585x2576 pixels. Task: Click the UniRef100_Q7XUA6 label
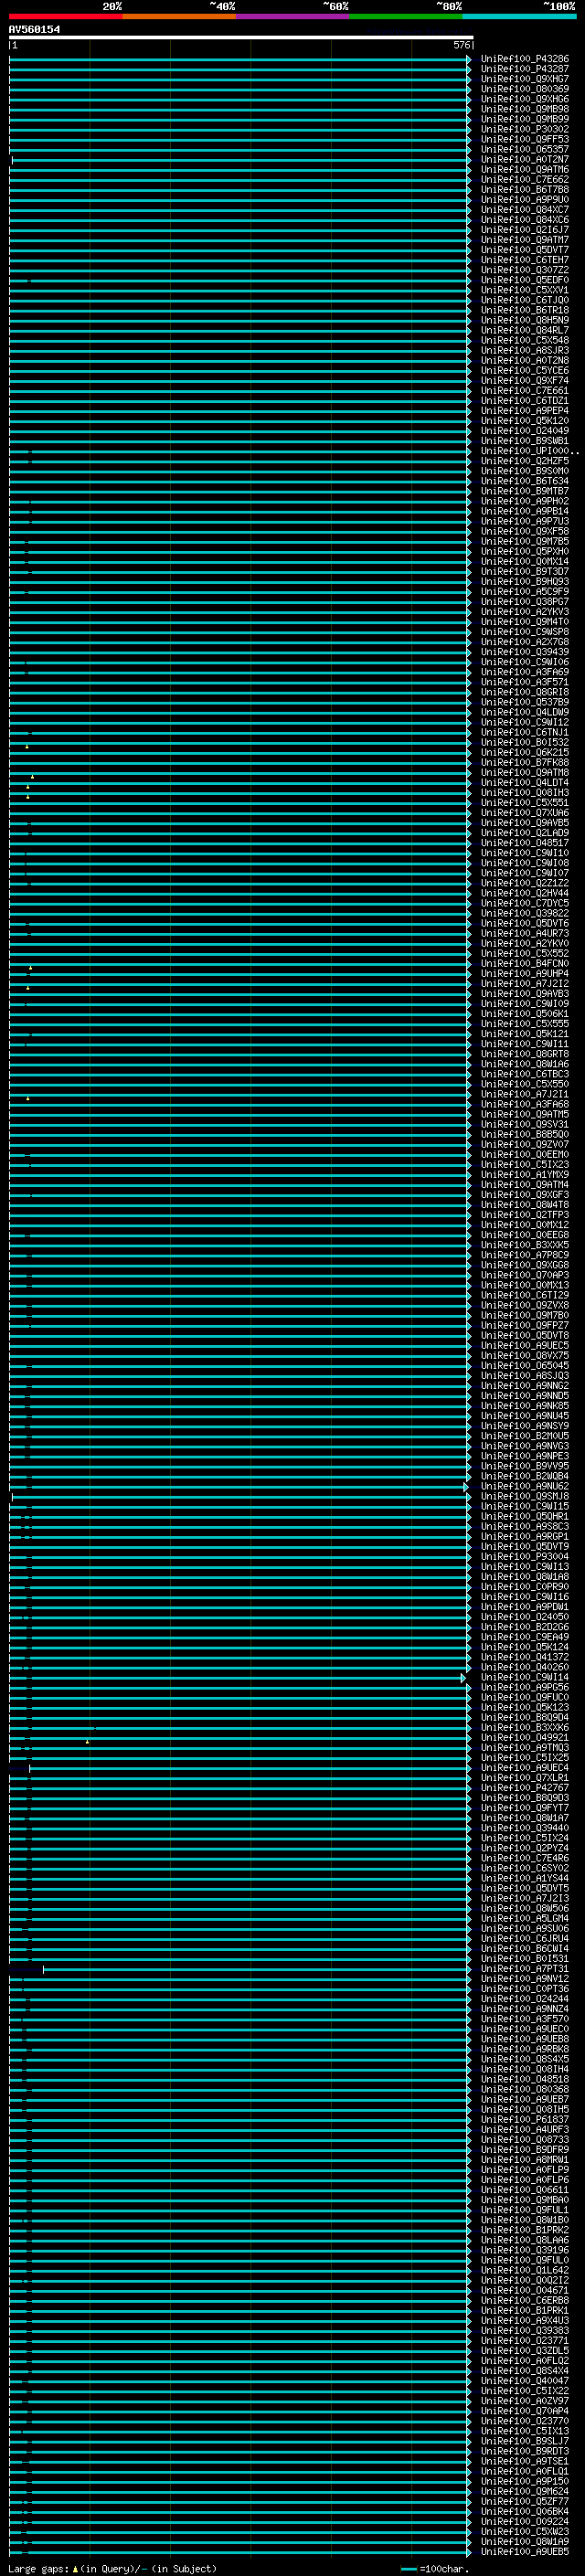(524, 813)
